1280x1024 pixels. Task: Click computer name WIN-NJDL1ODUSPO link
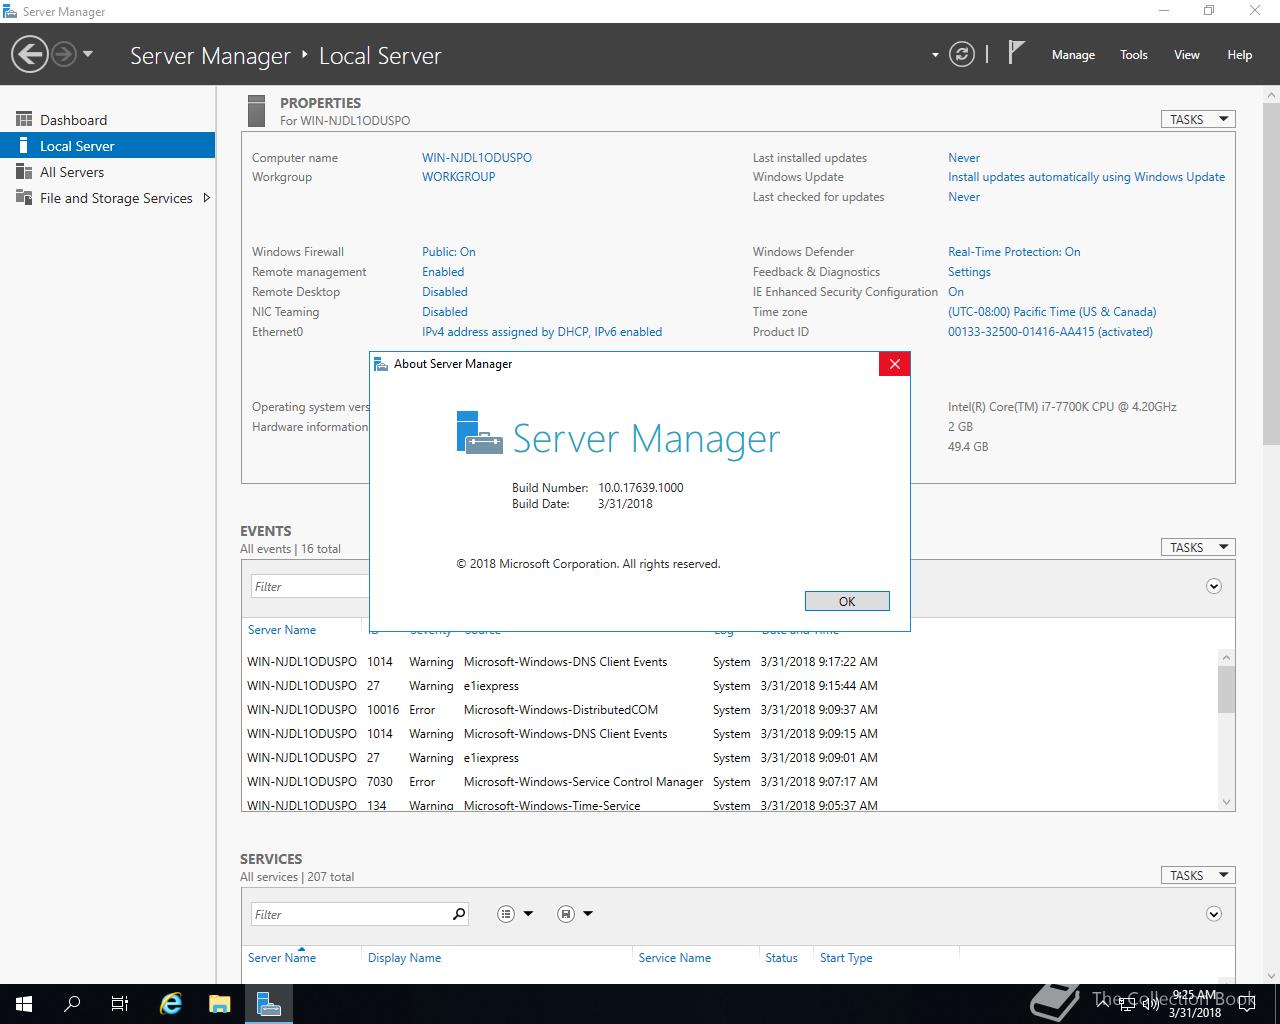point(477,157)
